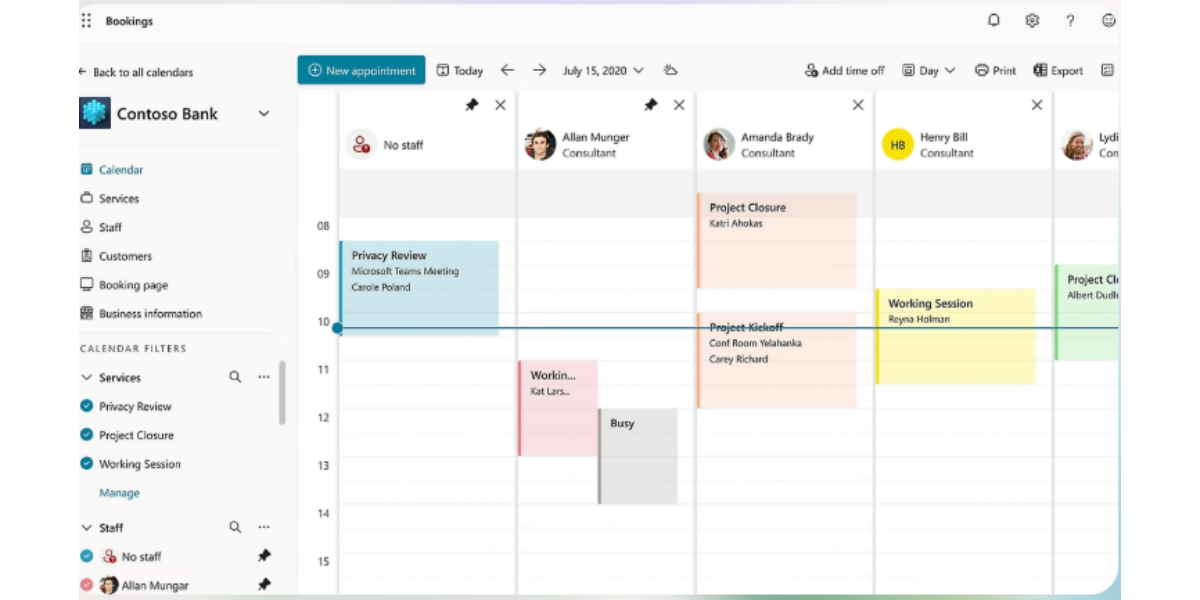Viewport: 1200px width, 600px height.
Task: Toggle the Privacy Review service filter
Action: (91, 406)
